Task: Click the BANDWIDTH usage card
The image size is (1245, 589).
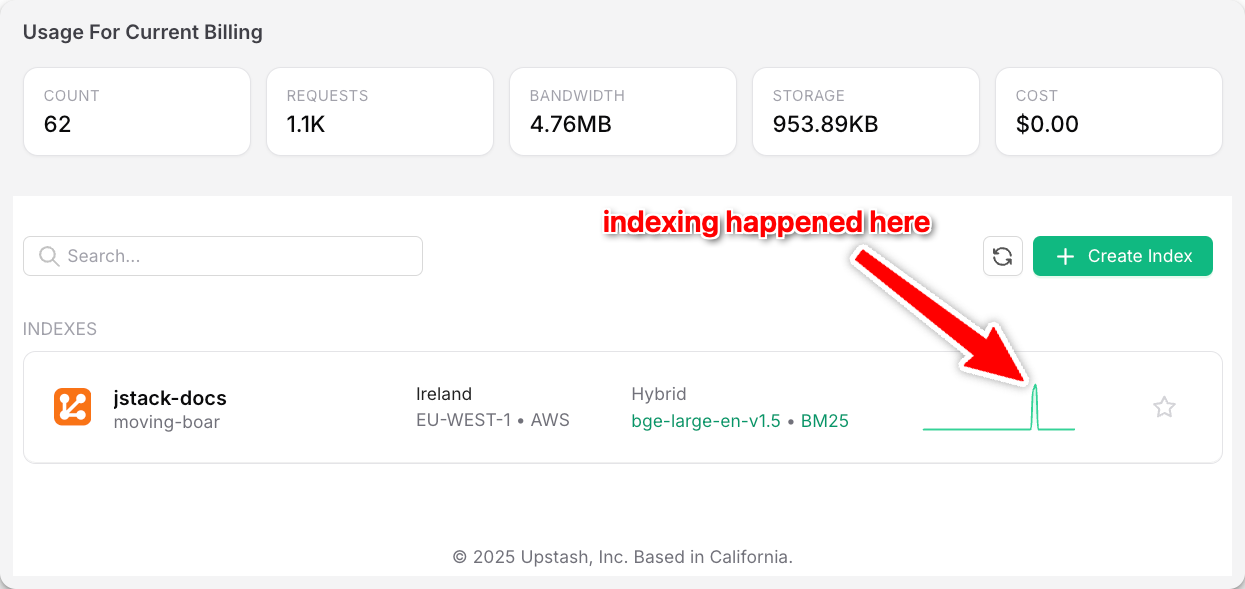Action: click(x=622, y=111)
